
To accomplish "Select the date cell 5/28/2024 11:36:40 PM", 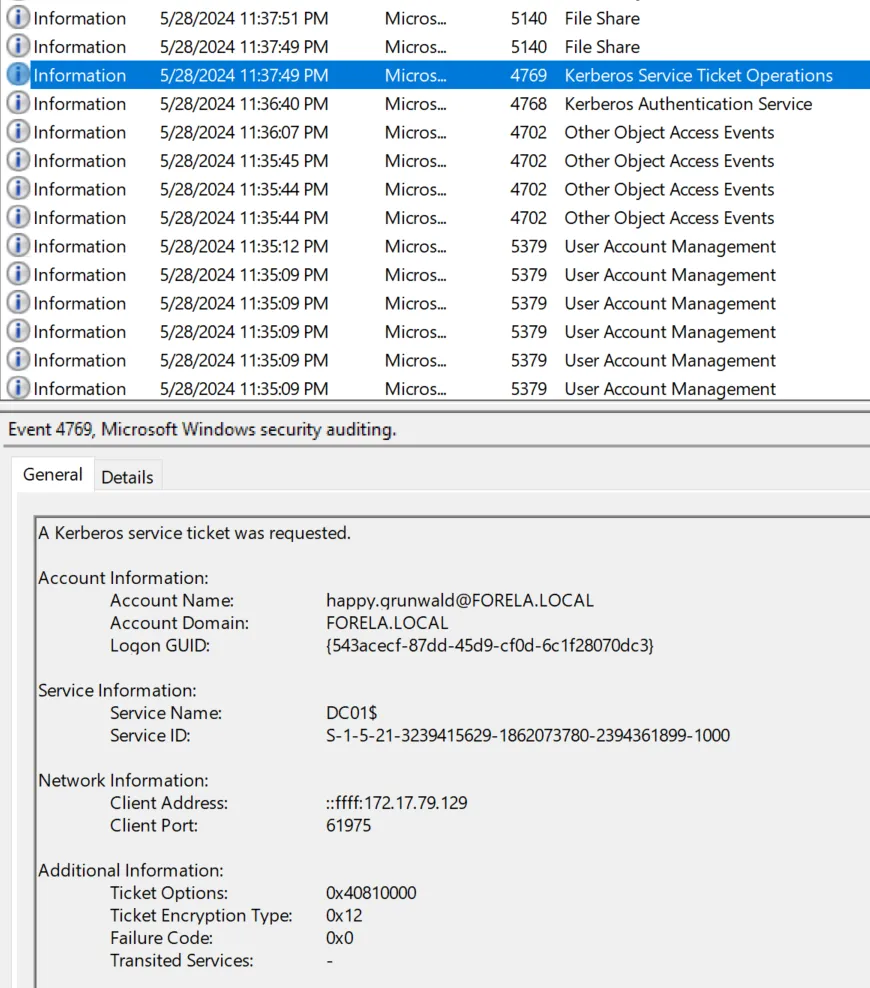I will tap(244, 104).
